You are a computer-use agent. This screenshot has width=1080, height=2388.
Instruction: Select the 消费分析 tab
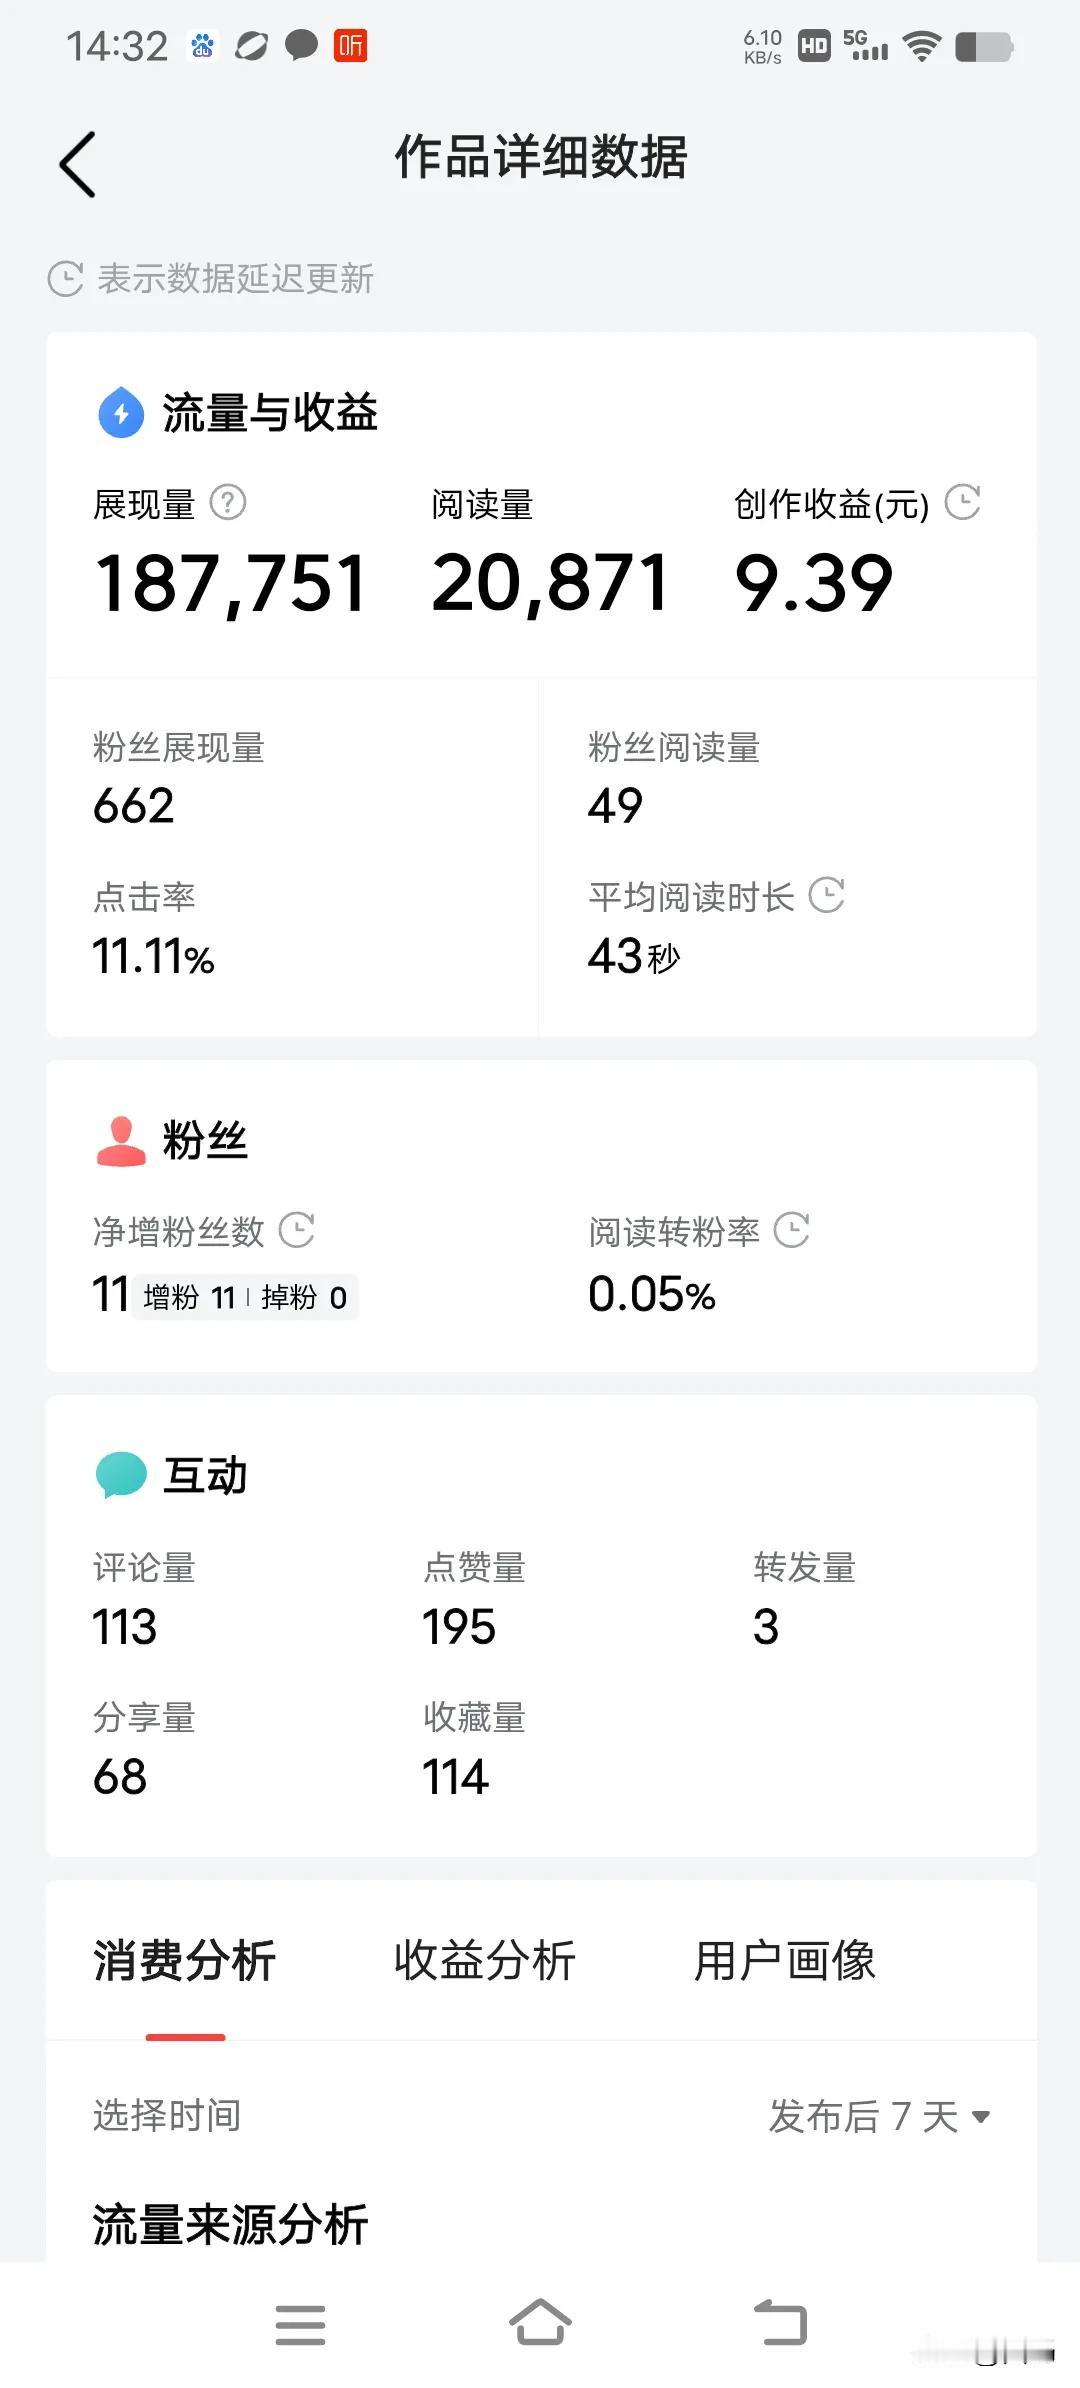point(185,1960)
